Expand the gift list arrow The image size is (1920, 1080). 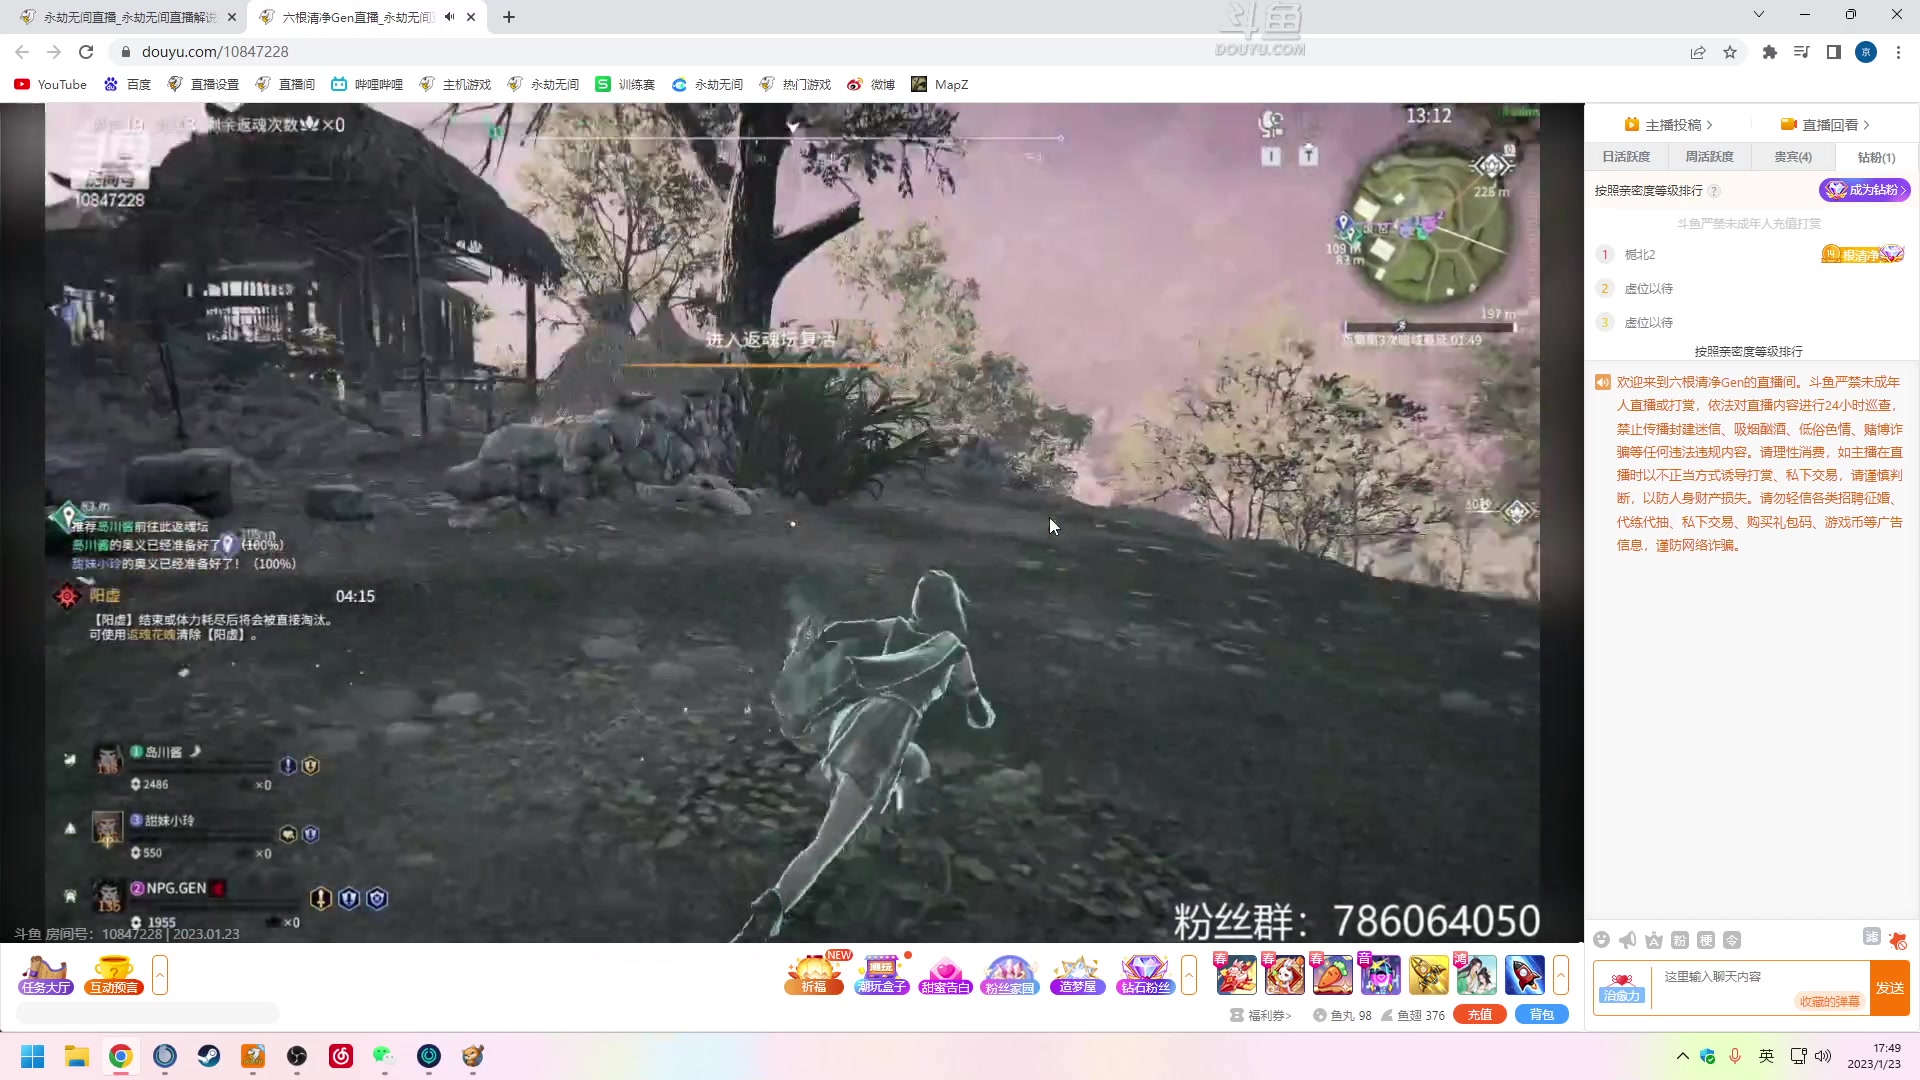pos(1561,975)
